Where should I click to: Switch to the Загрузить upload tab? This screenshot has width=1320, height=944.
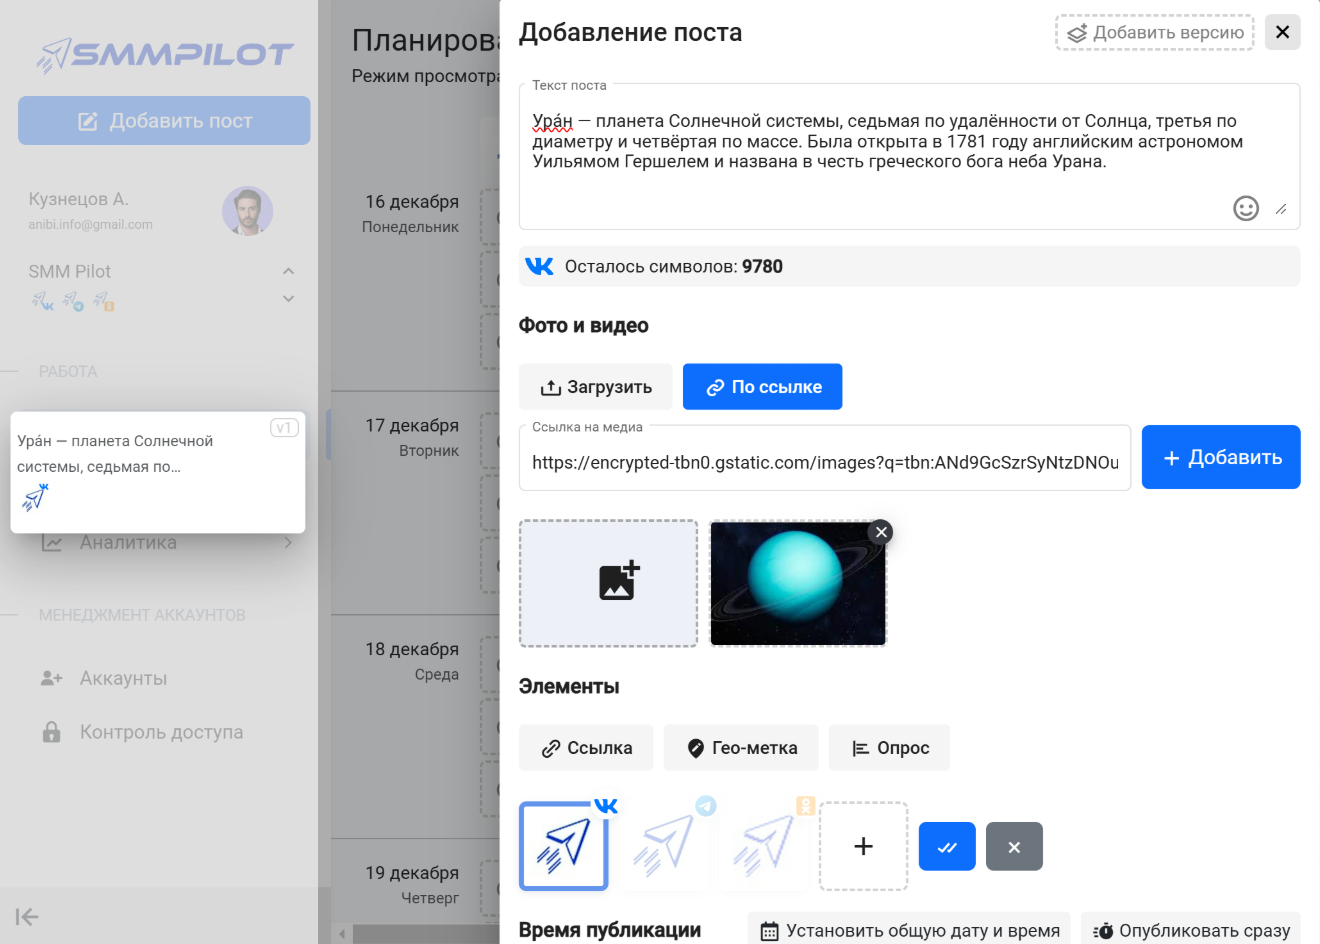click(595, 387)
